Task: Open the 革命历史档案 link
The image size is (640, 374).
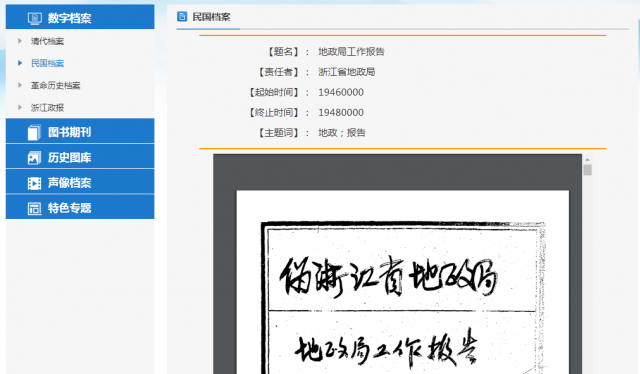Action: (56, 85)
